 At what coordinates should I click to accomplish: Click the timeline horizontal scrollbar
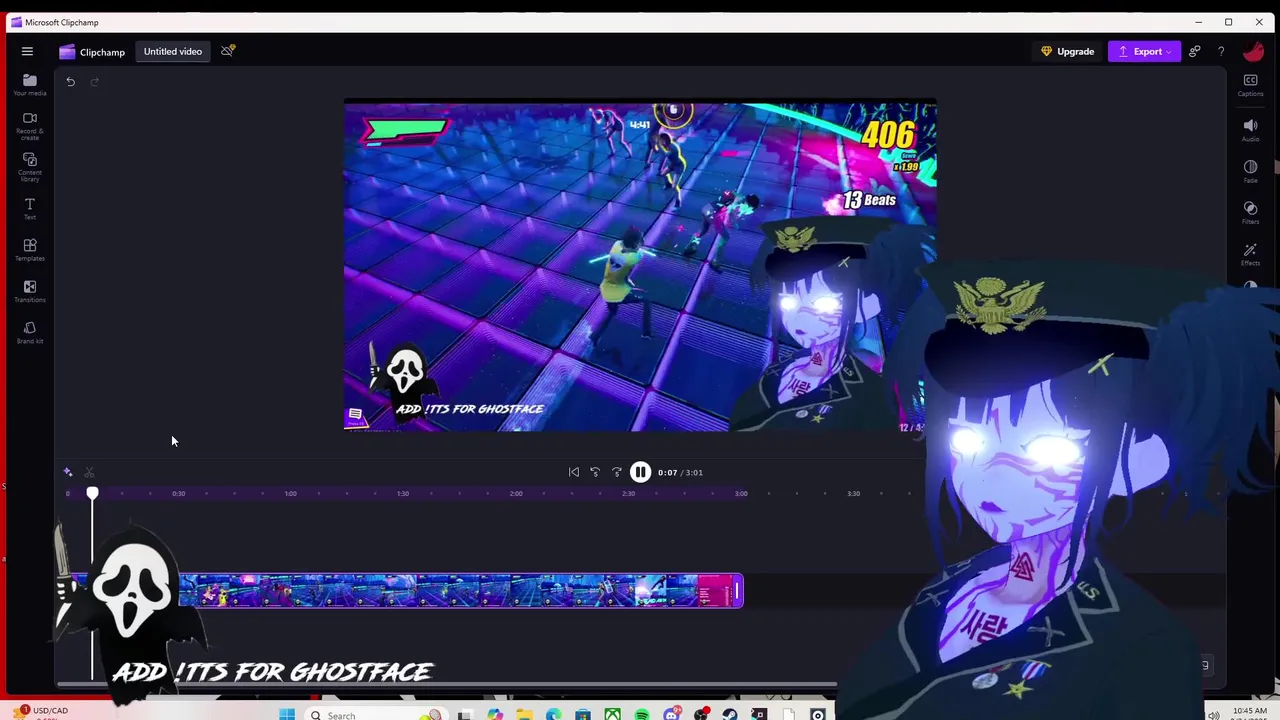point(446,685)
